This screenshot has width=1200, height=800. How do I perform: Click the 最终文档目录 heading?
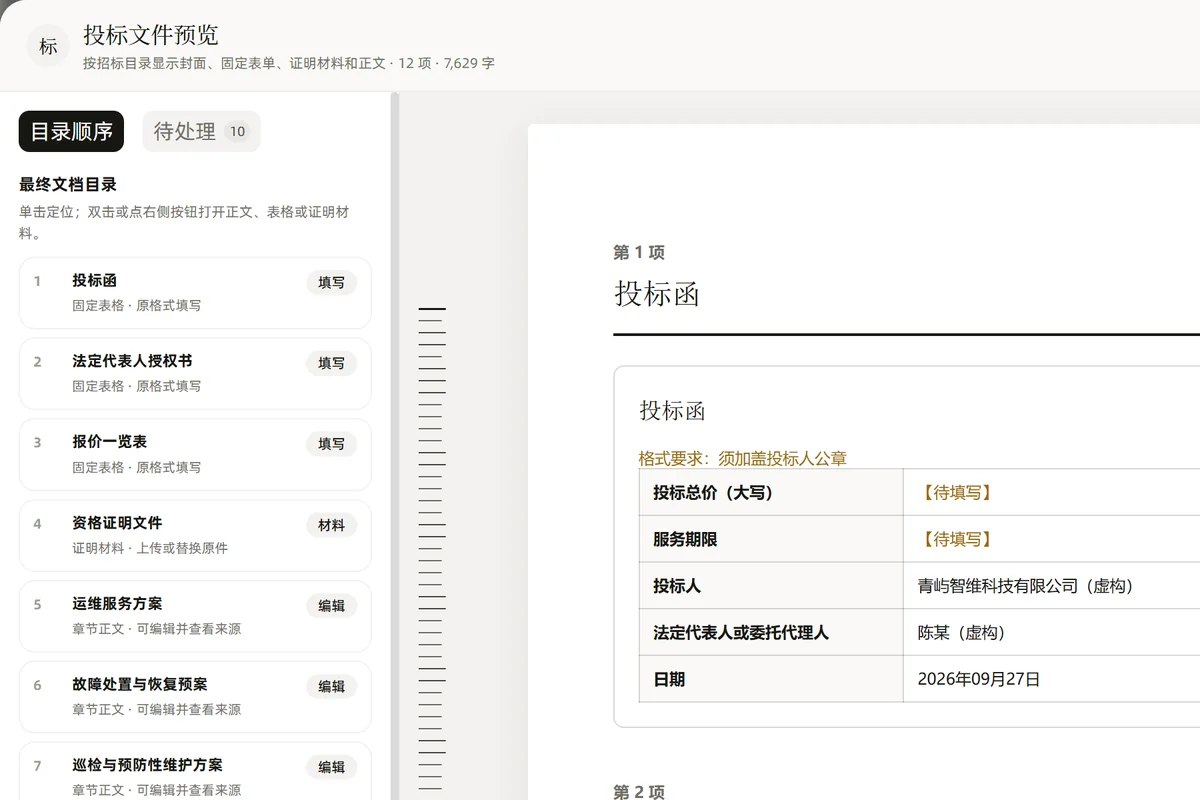point(68,184)
